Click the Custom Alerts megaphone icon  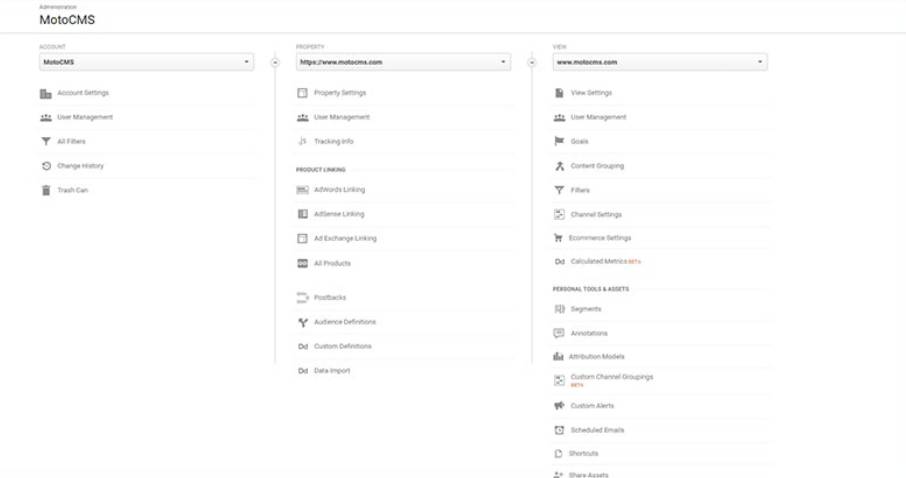click(559, 406)
